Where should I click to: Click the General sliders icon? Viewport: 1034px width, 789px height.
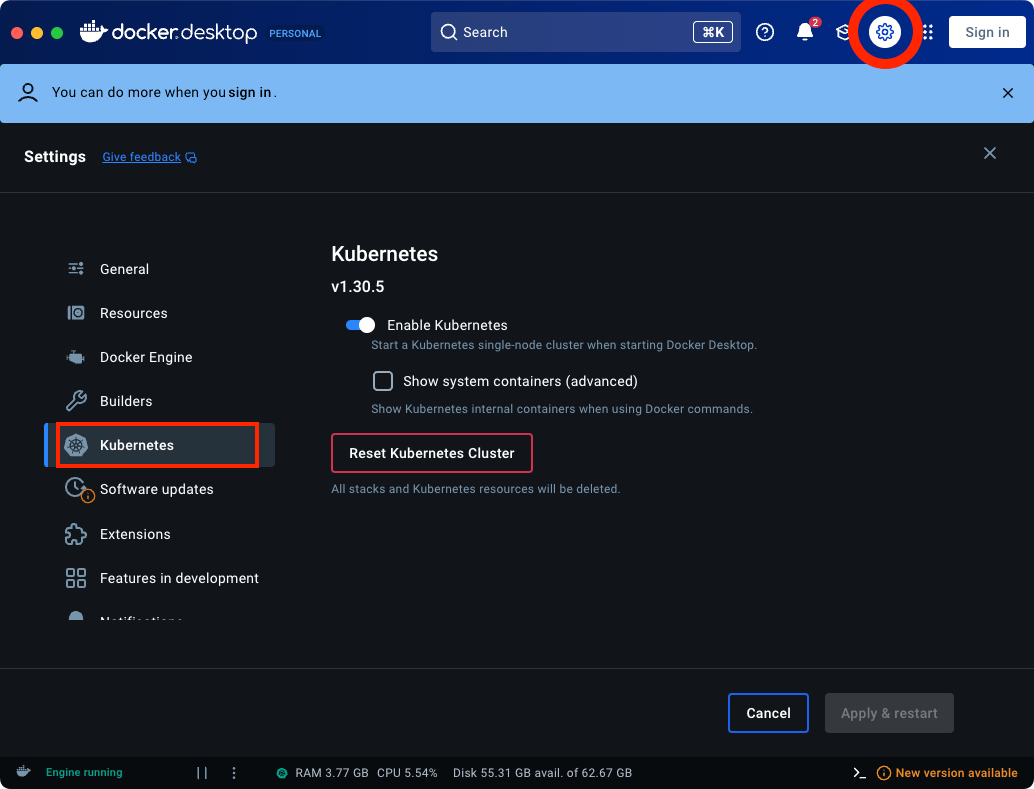coord(76,268)
